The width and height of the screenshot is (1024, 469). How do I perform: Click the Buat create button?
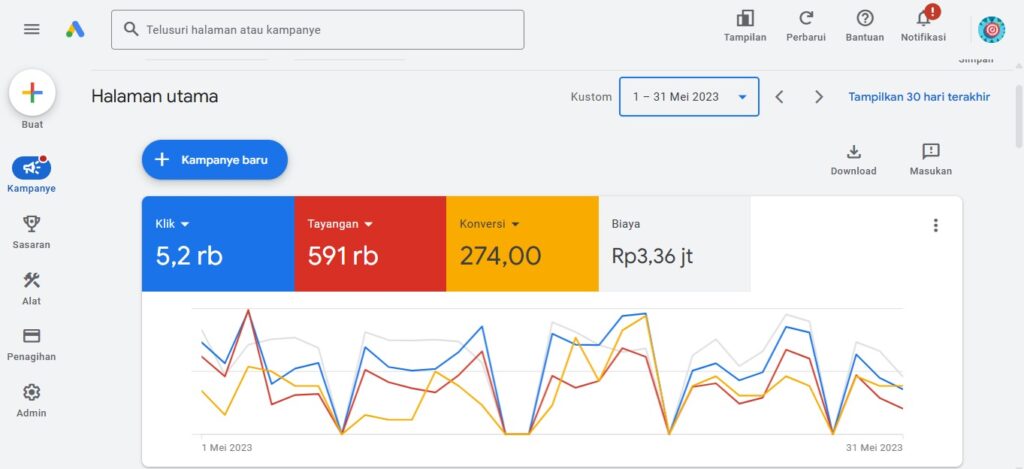pyautogui.click(x=32, y=93)
